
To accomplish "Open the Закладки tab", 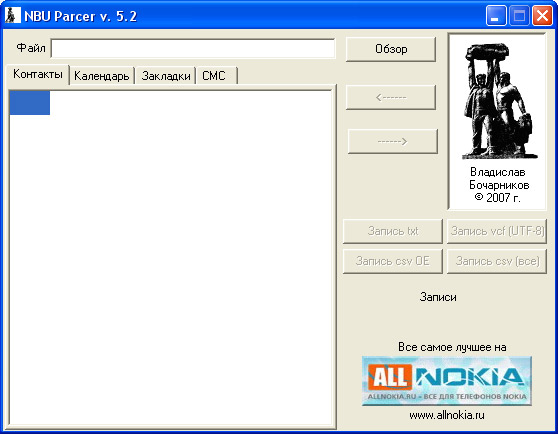I will click(166, 76).
